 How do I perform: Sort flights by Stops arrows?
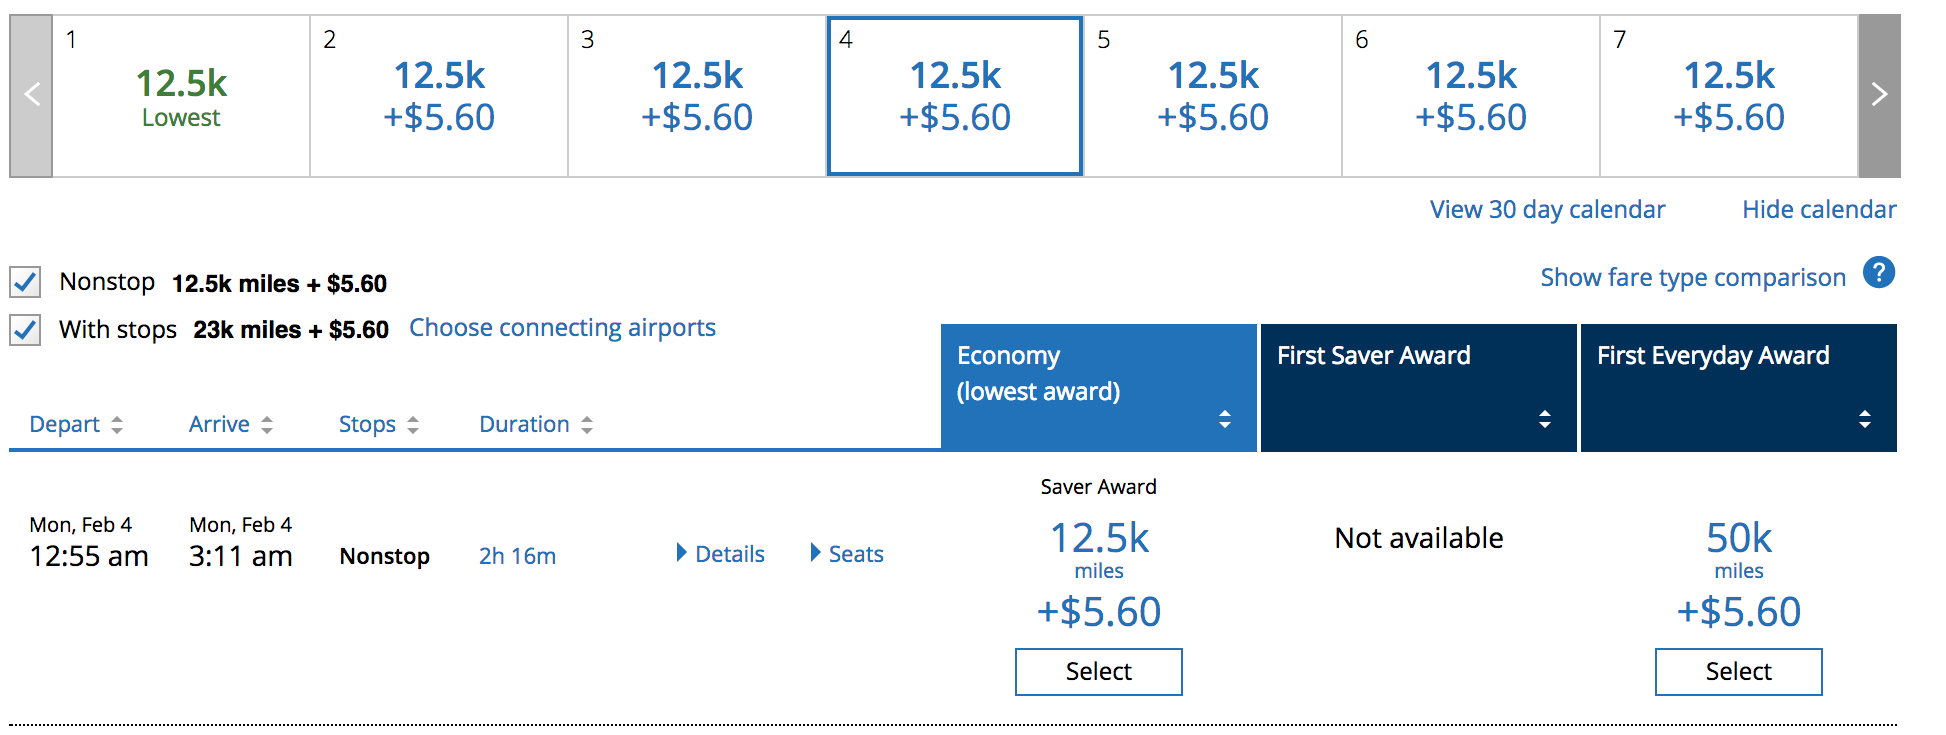point(413,425)
